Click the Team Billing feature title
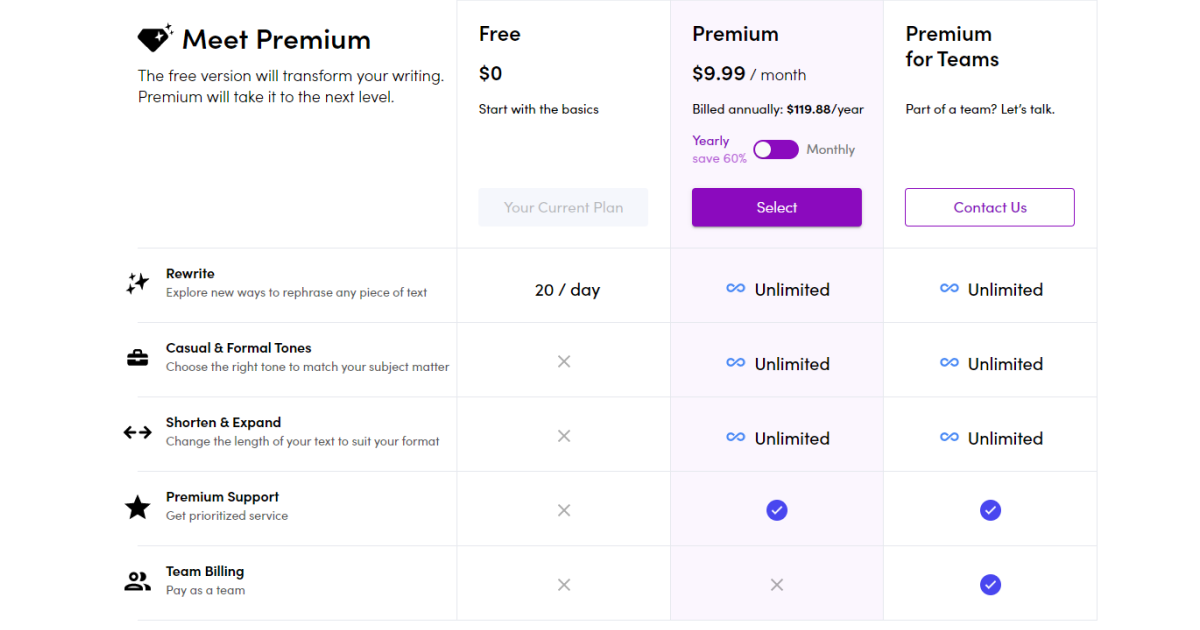 pos(205,571)
